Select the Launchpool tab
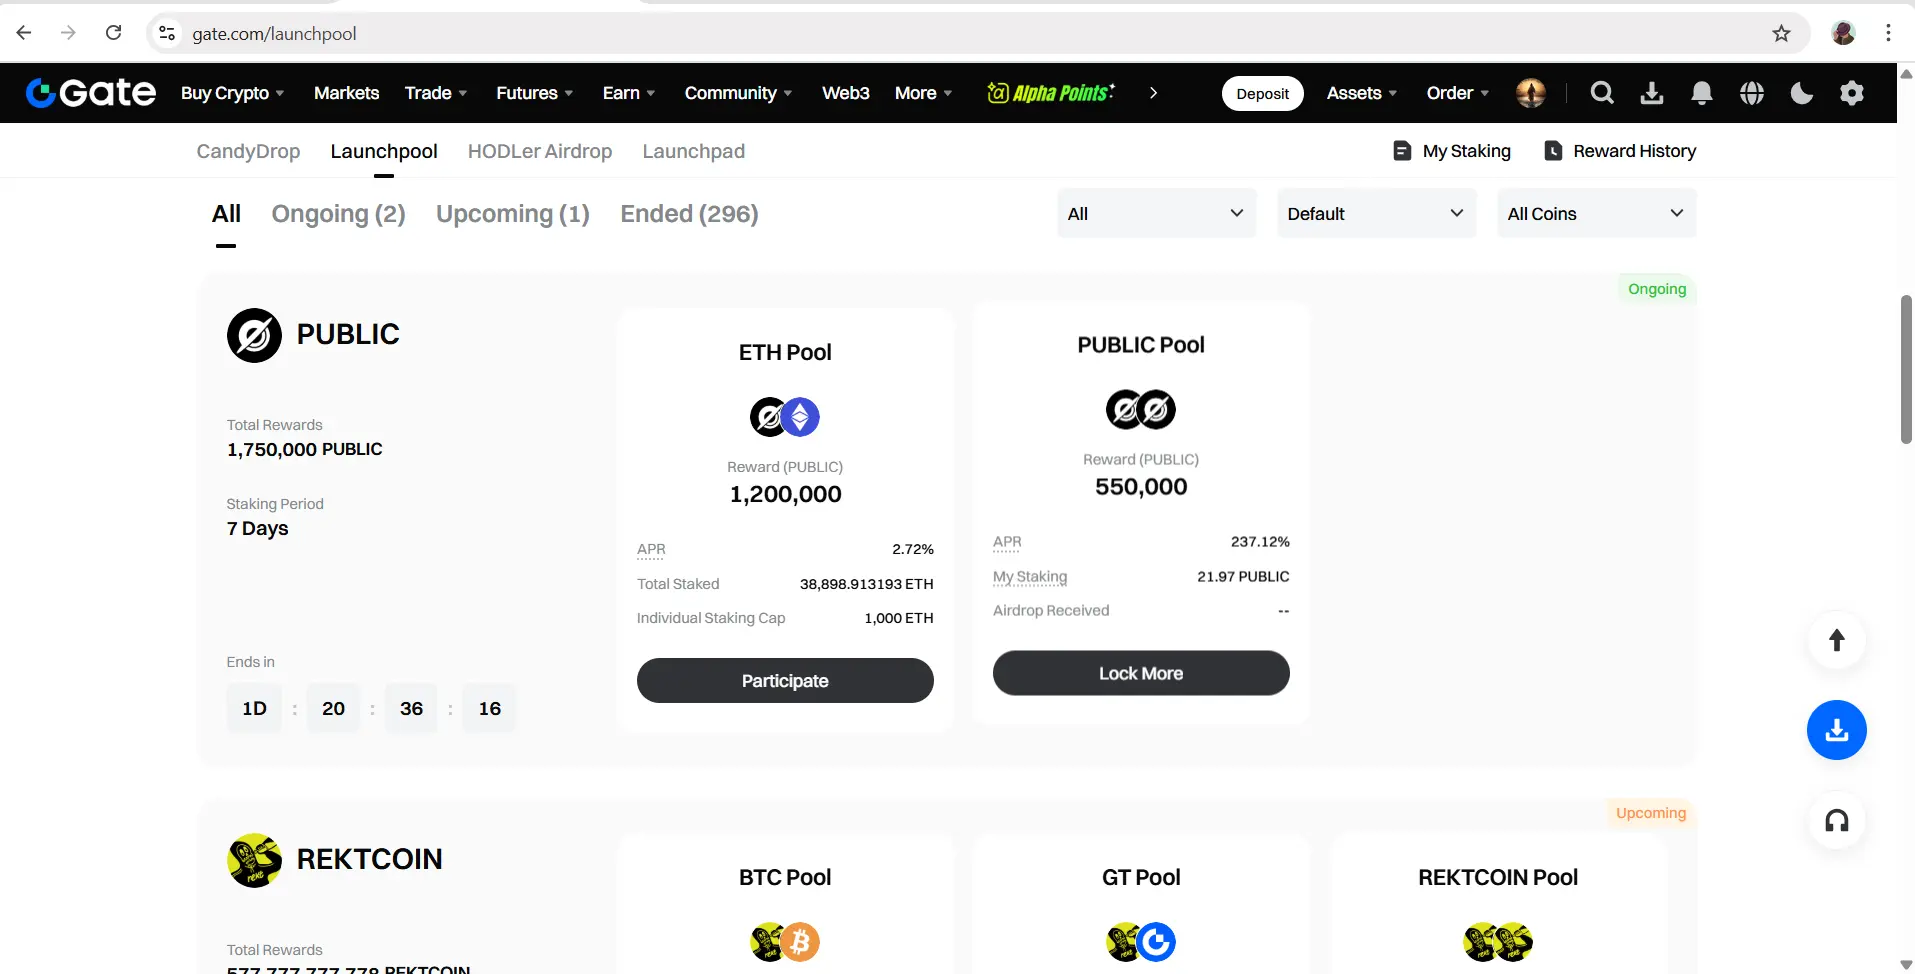 tap(384, 151)
